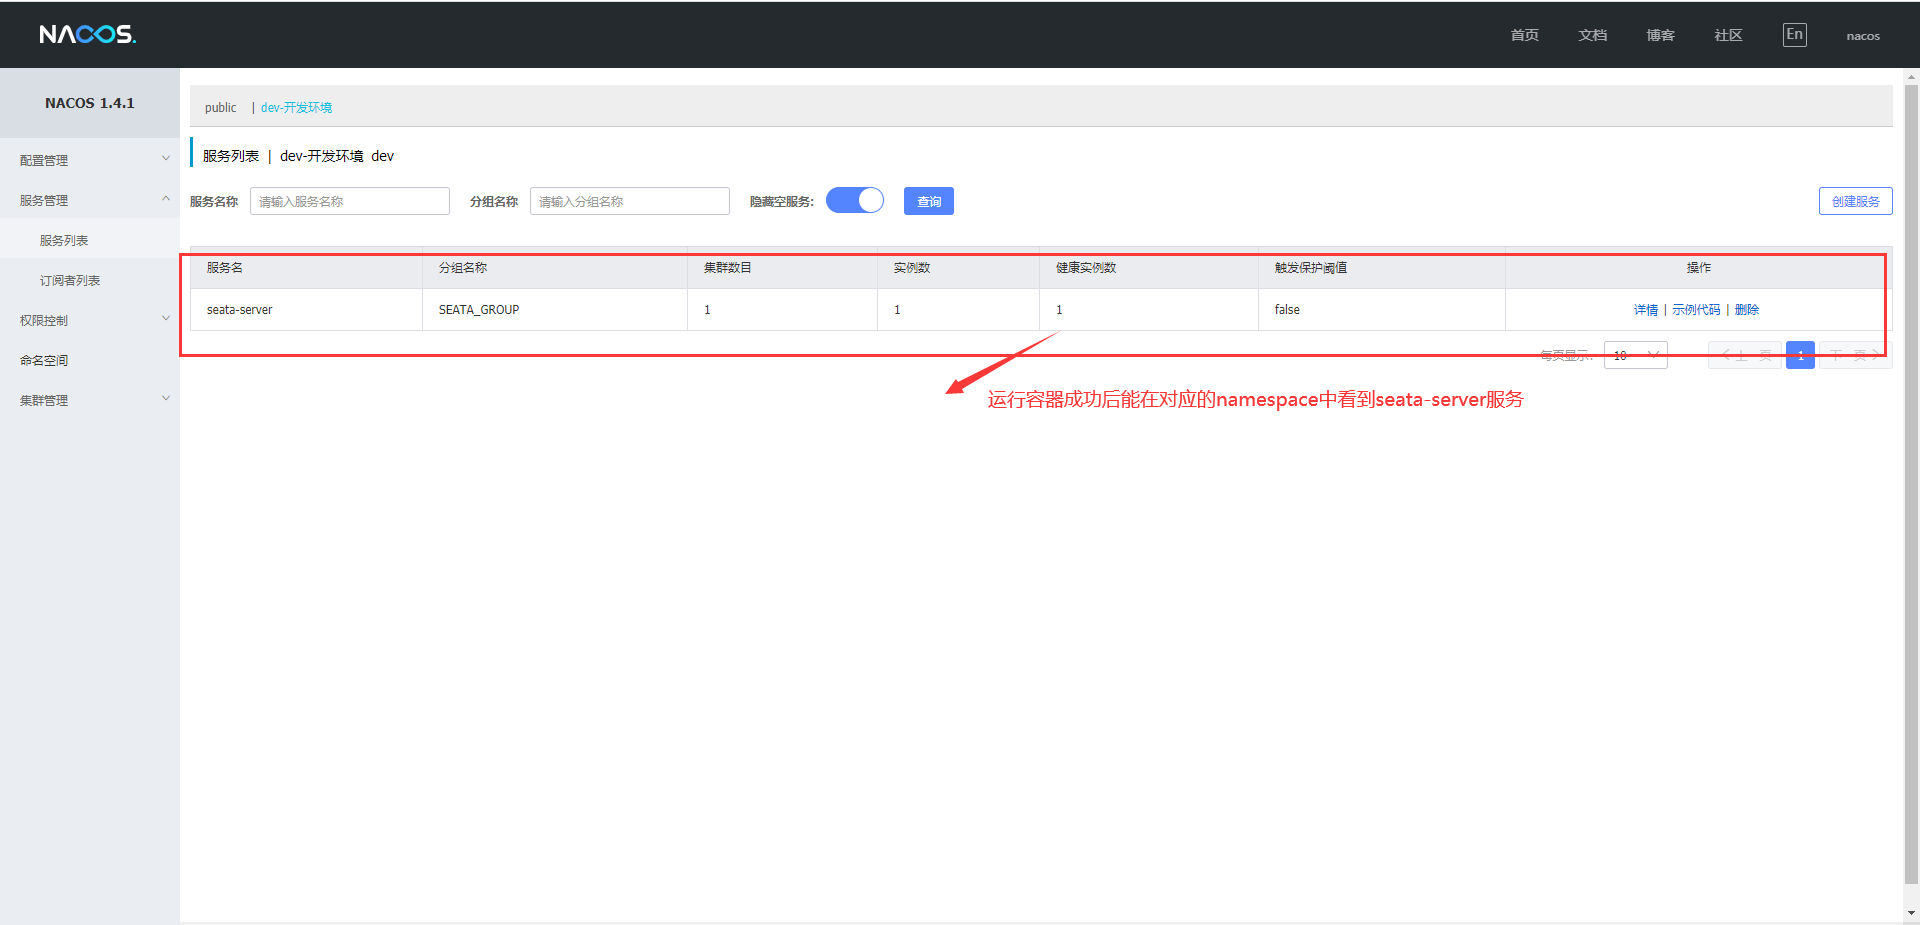Click 删除 for seata-server
The image size is (1920, 925).
tap(1746, 310)
